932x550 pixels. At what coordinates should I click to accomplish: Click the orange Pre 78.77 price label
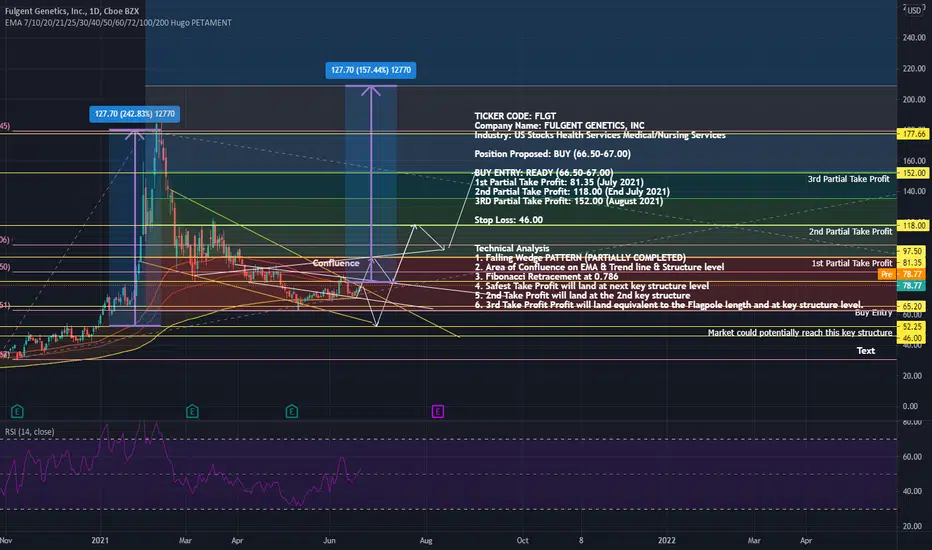pos(903,274)
